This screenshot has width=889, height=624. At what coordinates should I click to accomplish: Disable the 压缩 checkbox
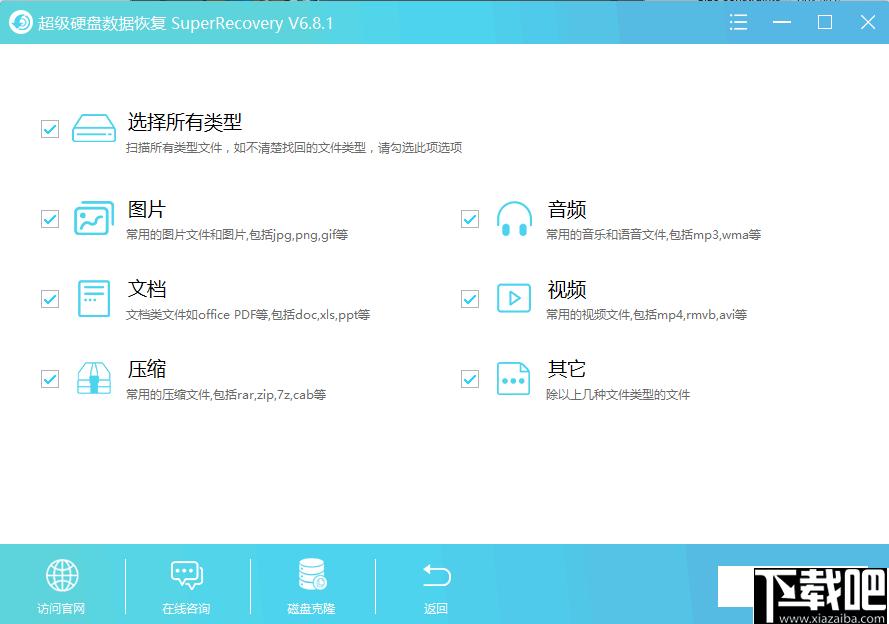click(50, 379)
